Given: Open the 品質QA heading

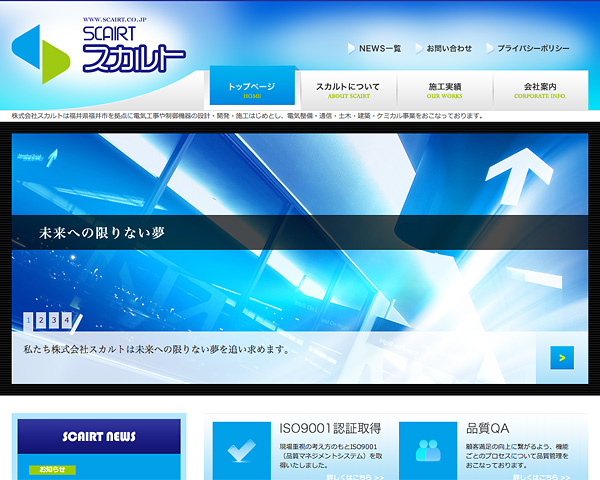Looking at the screenshot, I should coord(488,428).
